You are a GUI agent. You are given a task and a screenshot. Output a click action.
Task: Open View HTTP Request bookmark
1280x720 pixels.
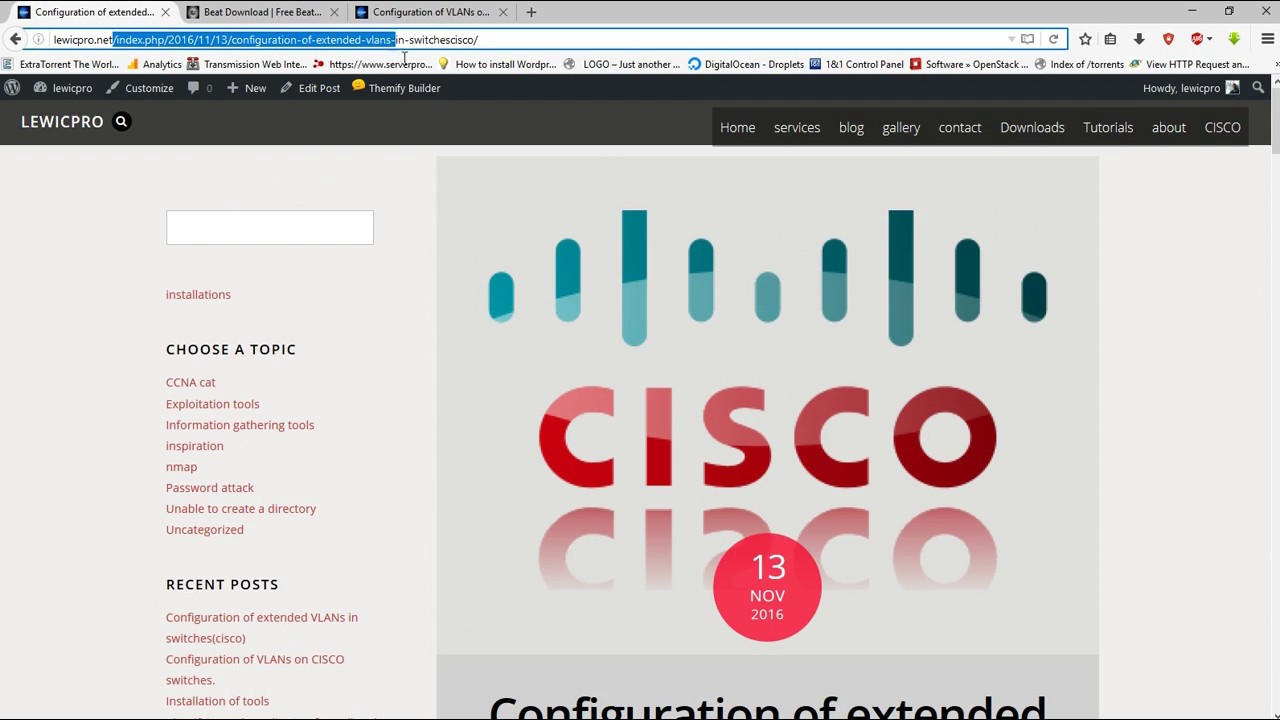pos(1190,64)
